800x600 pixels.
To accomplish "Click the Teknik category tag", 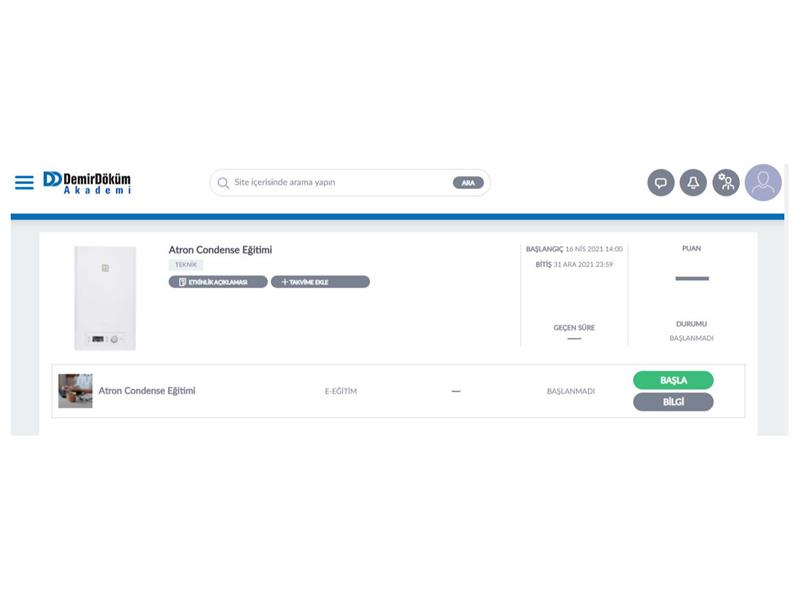I will tap(186, 265).
